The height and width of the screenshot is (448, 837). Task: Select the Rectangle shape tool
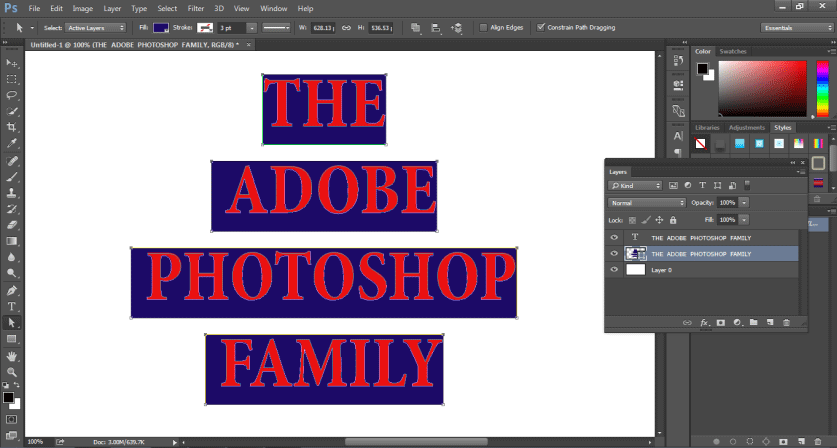pyautogui.click(x=11, y=339)
